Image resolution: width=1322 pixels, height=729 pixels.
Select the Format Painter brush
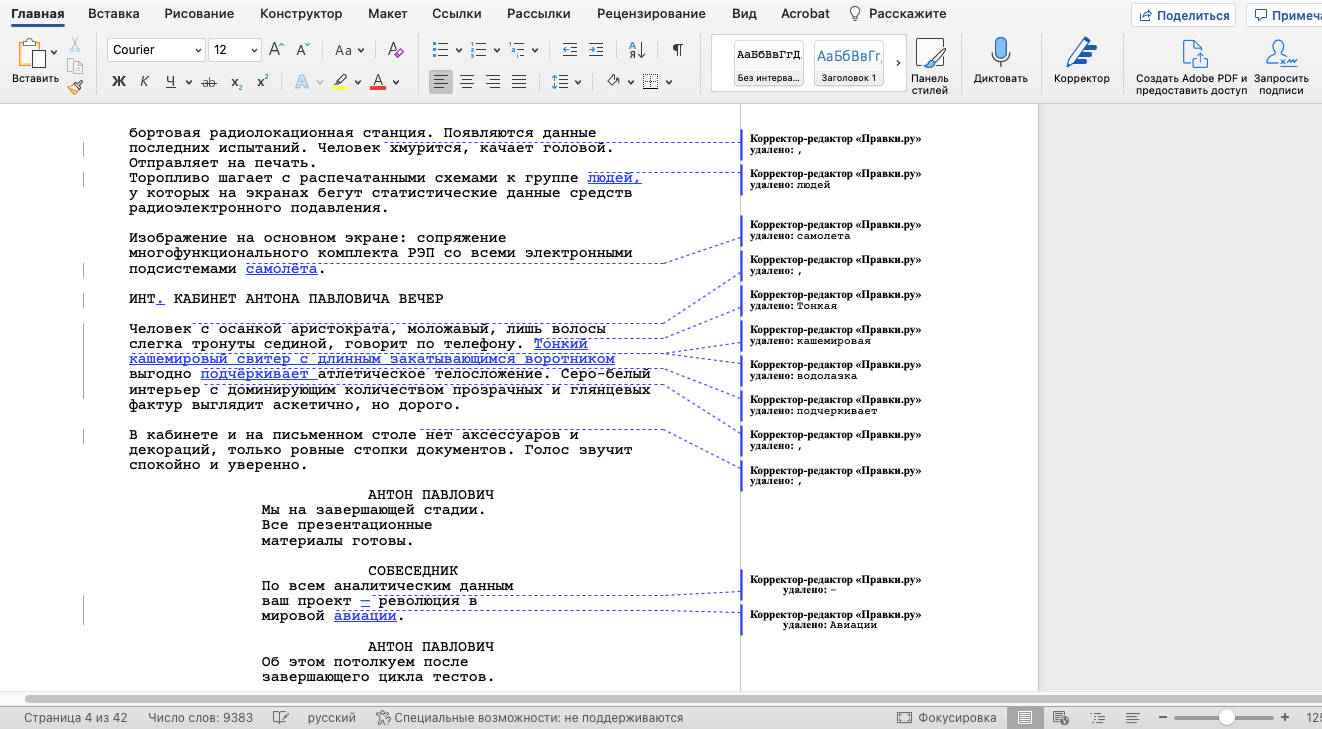pos(75,87)
